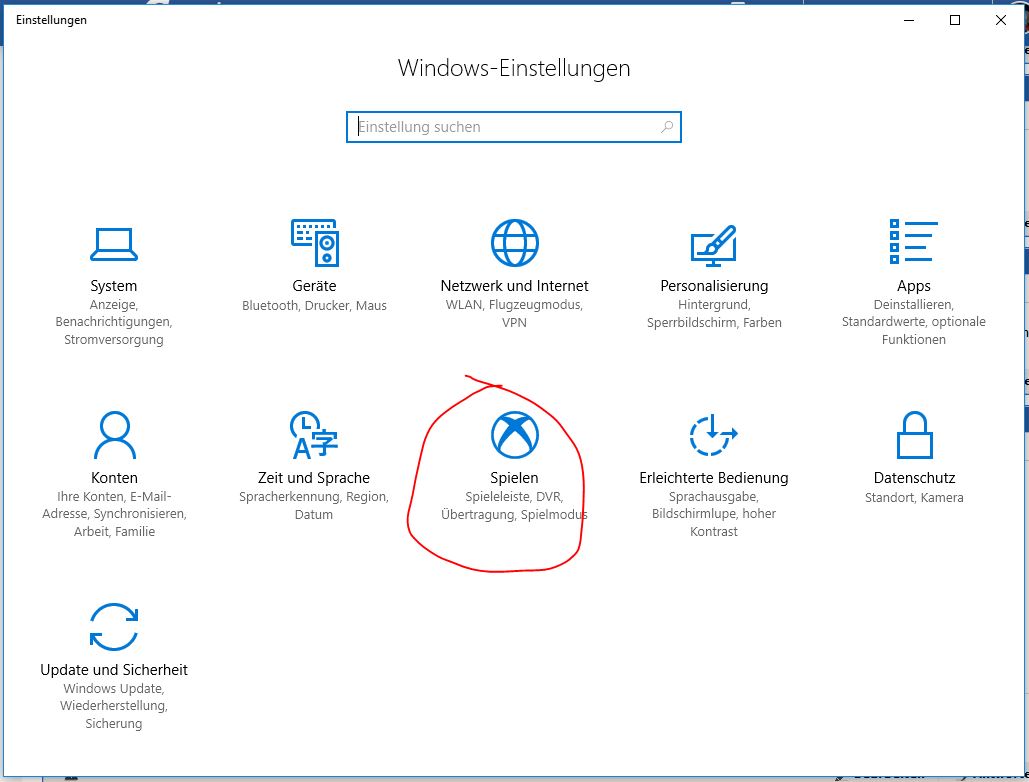Open the Zeit und Sprache icon
The image size is (1029, 782).
314,435
